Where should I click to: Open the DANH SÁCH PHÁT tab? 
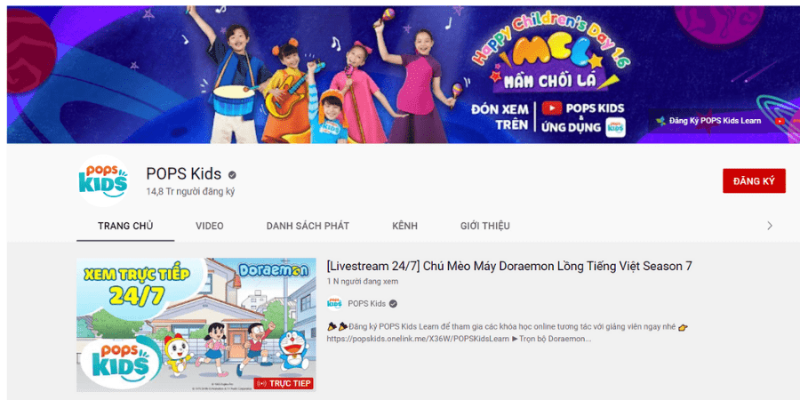click(x=308, y=226)
